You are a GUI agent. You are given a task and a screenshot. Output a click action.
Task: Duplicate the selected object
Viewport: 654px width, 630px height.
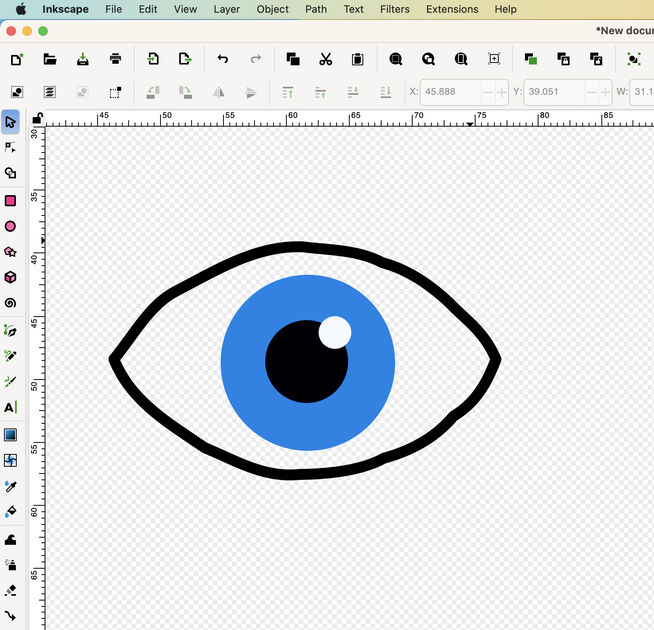531,59
